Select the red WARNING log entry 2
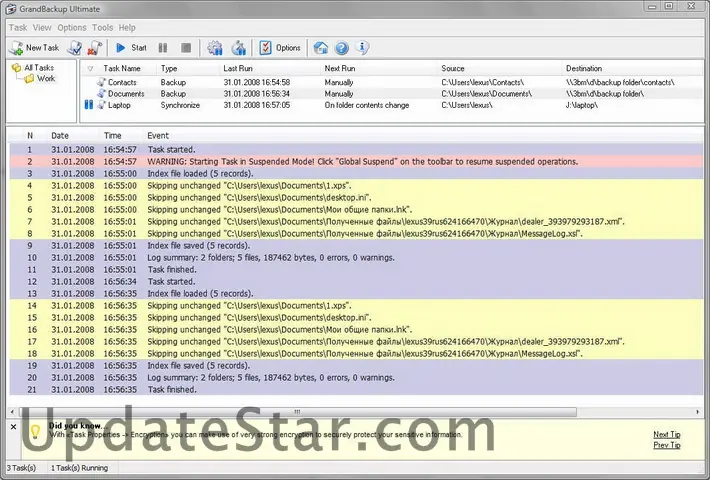Screen dimensions: 710x480 [x=356, y=161]
